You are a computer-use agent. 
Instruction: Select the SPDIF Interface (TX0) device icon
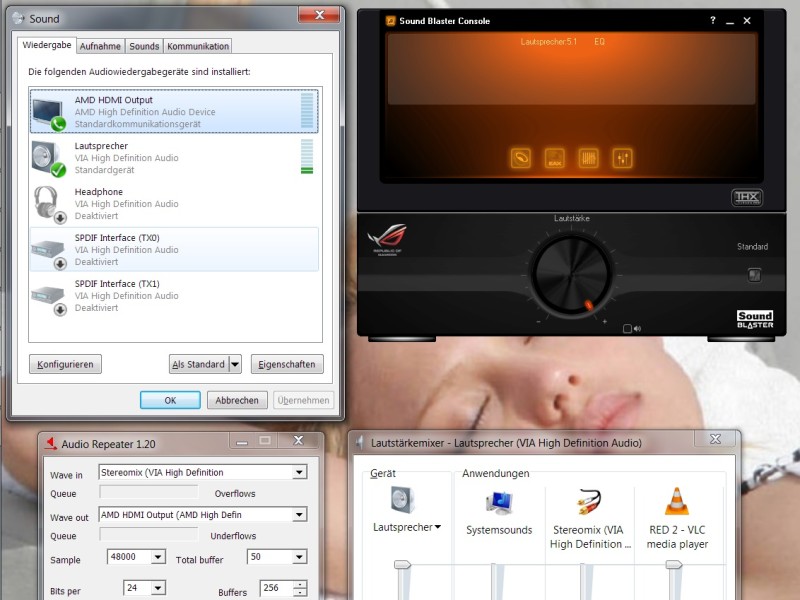(48, 253)
